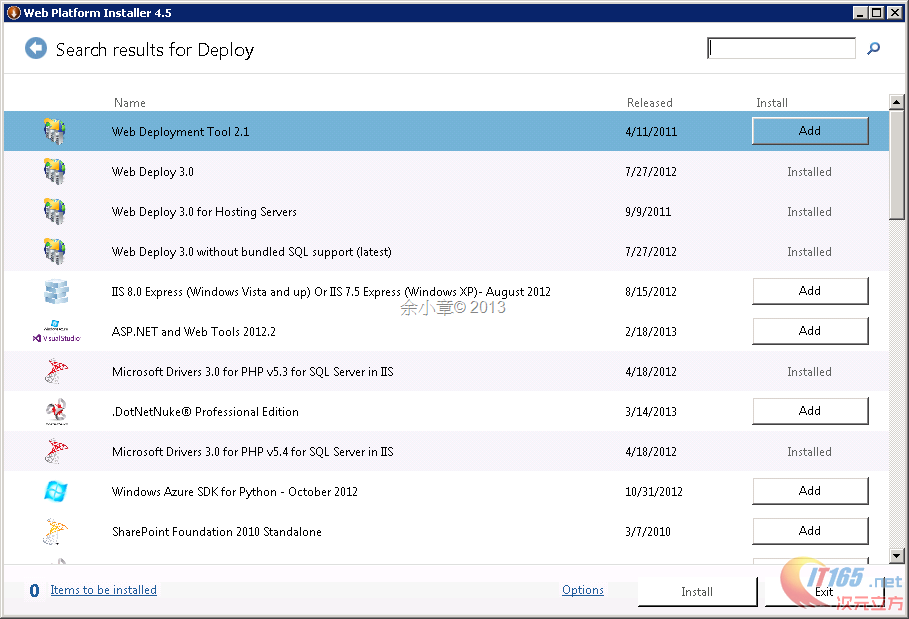Select the Web Deploy 3.0 row text
Screen dimensions: 909x619
[x=152, y=172]
